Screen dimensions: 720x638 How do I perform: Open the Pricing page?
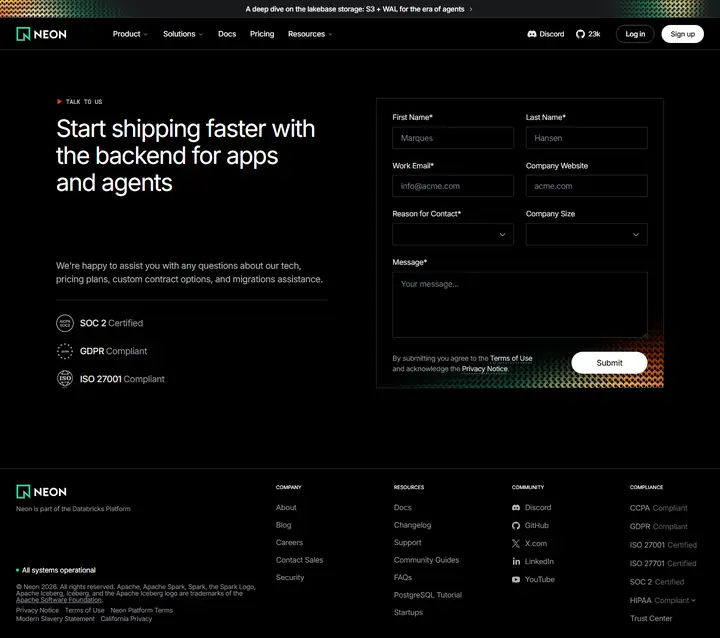[x=262, y=34]
